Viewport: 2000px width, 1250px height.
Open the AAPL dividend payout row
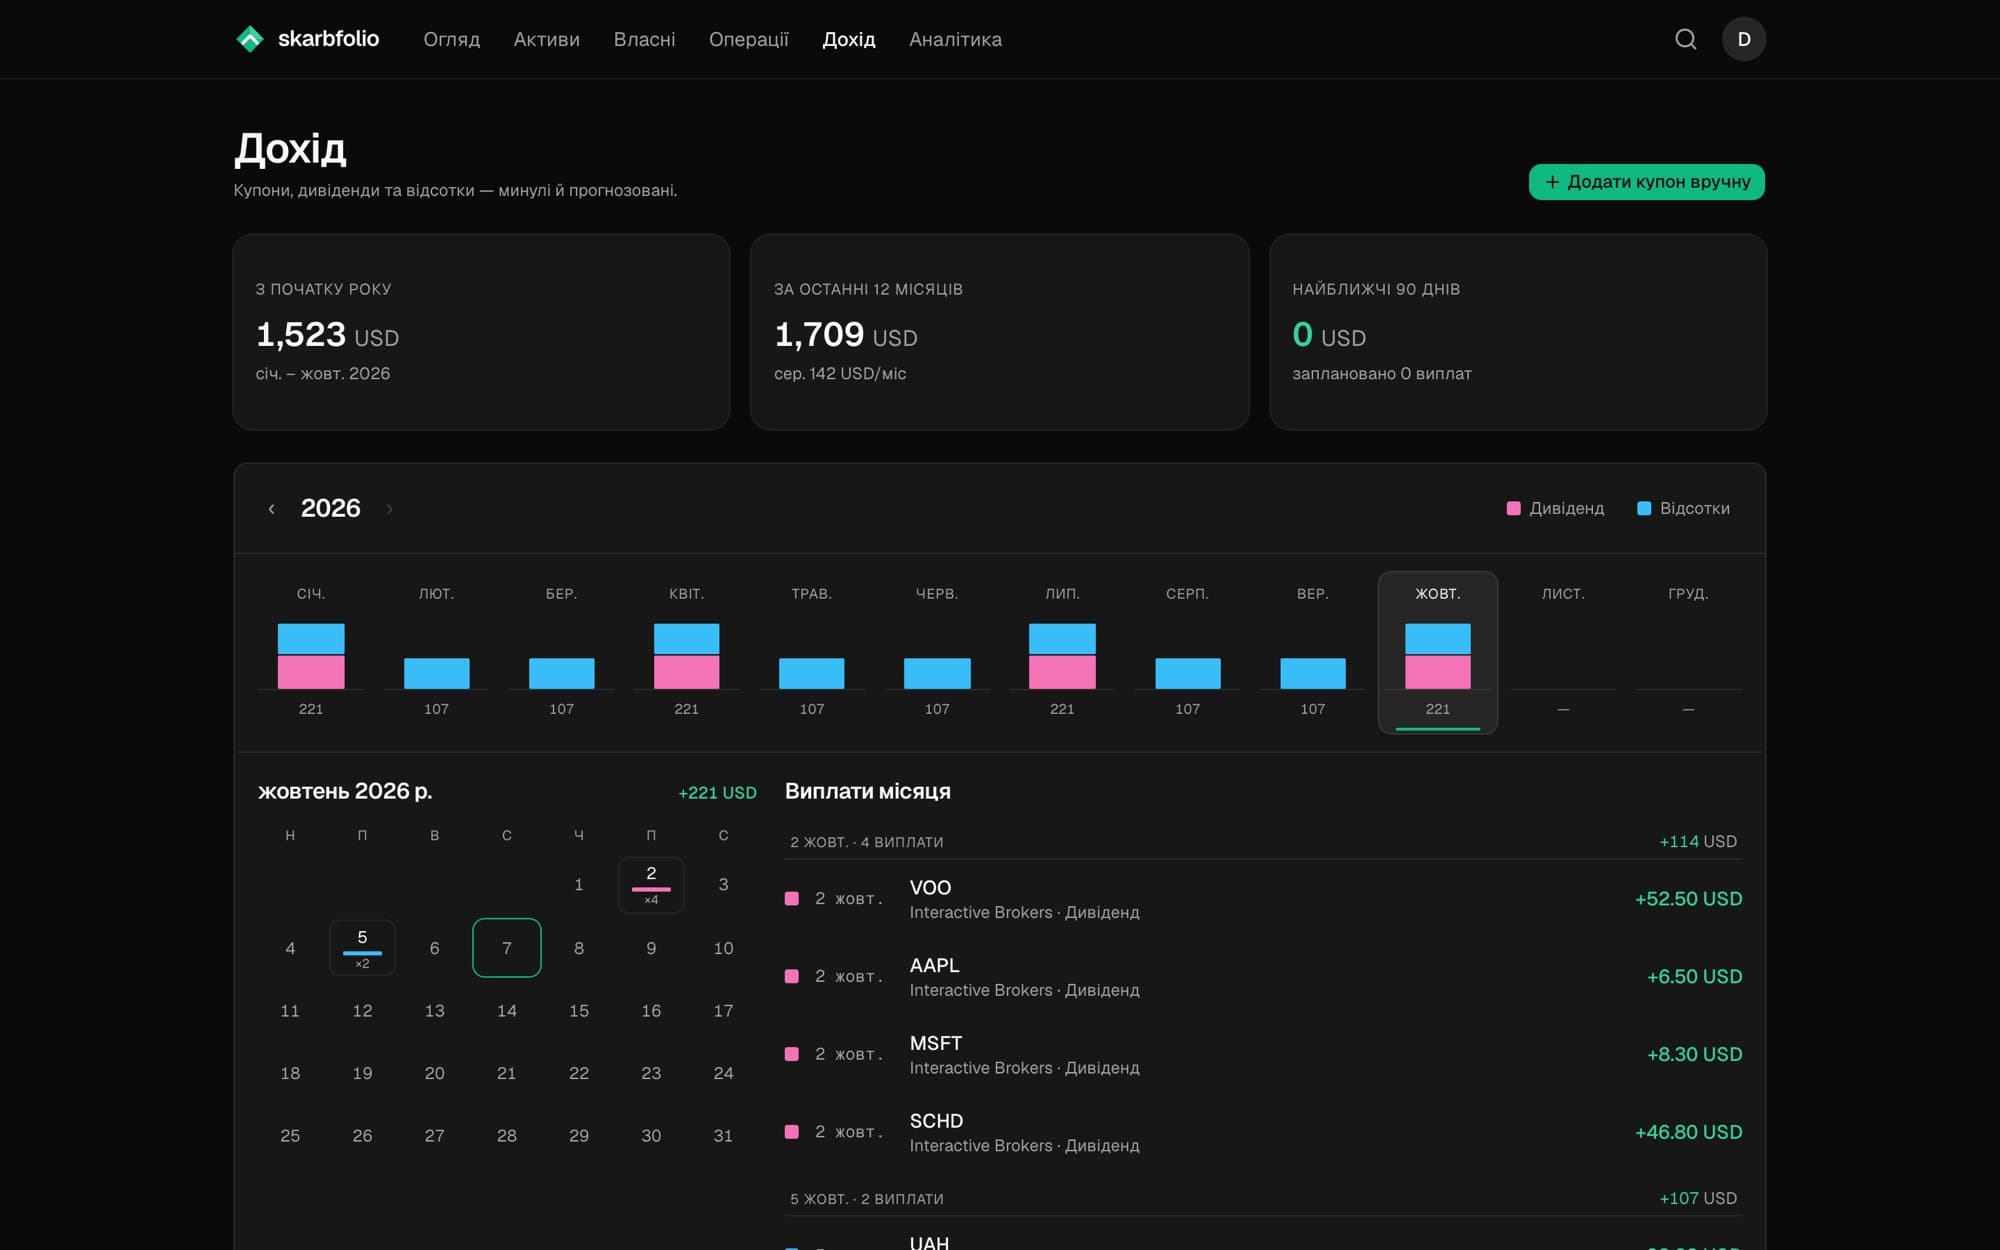pos(1263,977)
